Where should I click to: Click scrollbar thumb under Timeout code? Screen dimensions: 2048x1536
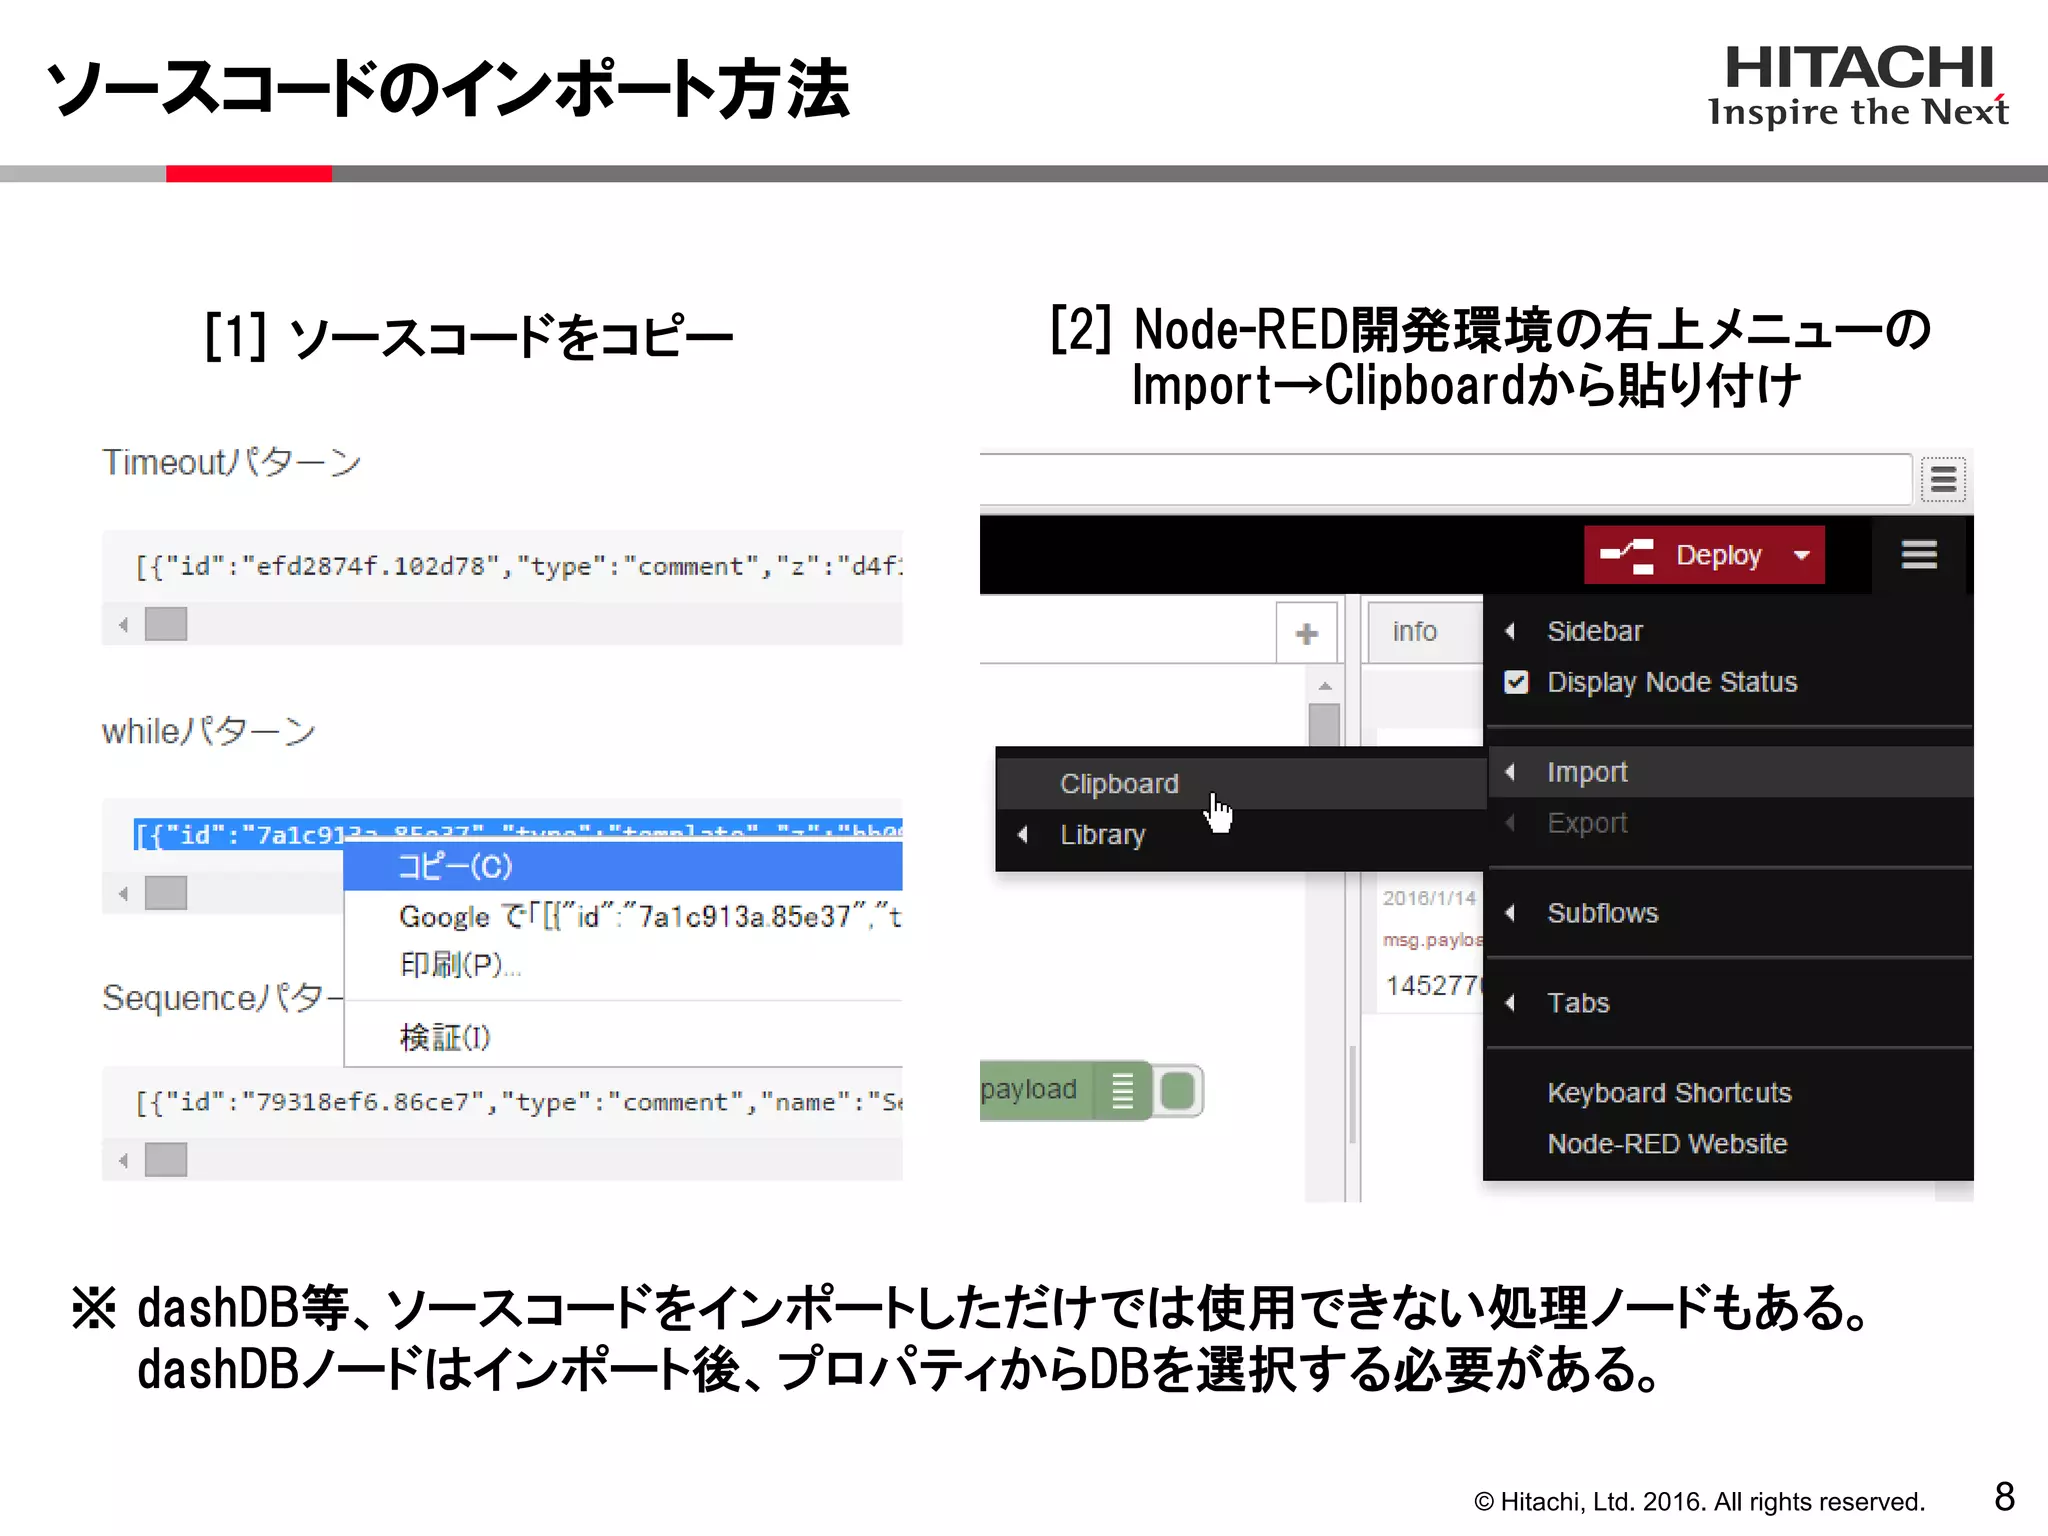[x=166, y=624]
